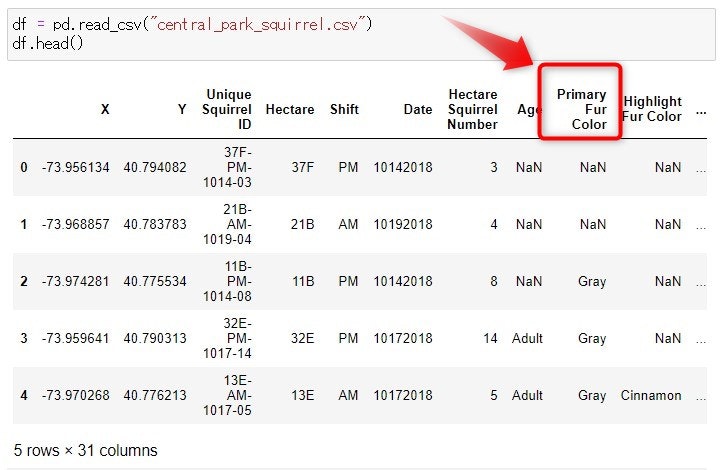
Task: Click squirrel ID 32E-PM-1017-14
Action: (227, 338)
